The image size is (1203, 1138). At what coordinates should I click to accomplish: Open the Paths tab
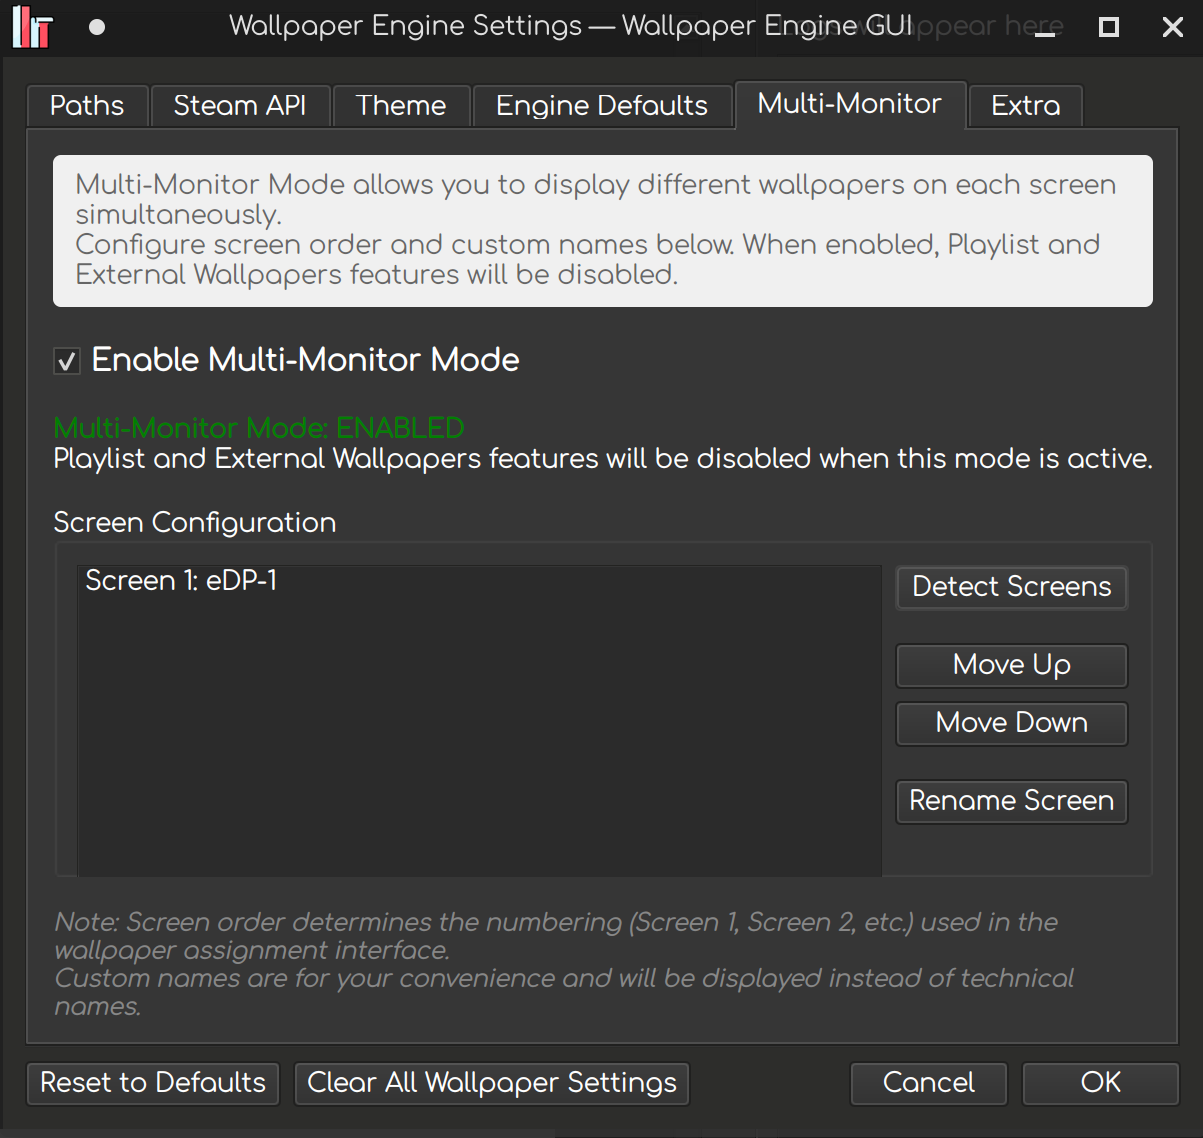[x=87, y=105]
